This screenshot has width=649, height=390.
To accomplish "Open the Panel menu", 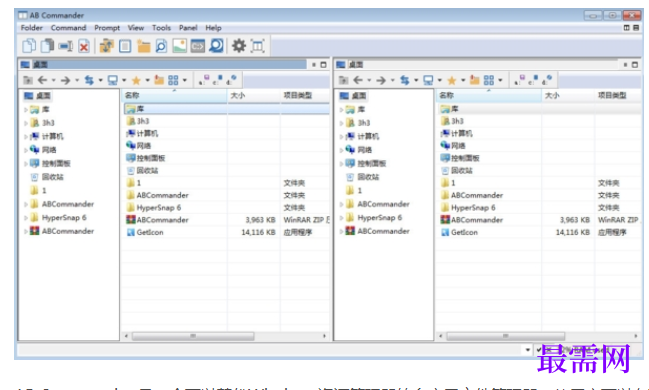I will (188, 28).
